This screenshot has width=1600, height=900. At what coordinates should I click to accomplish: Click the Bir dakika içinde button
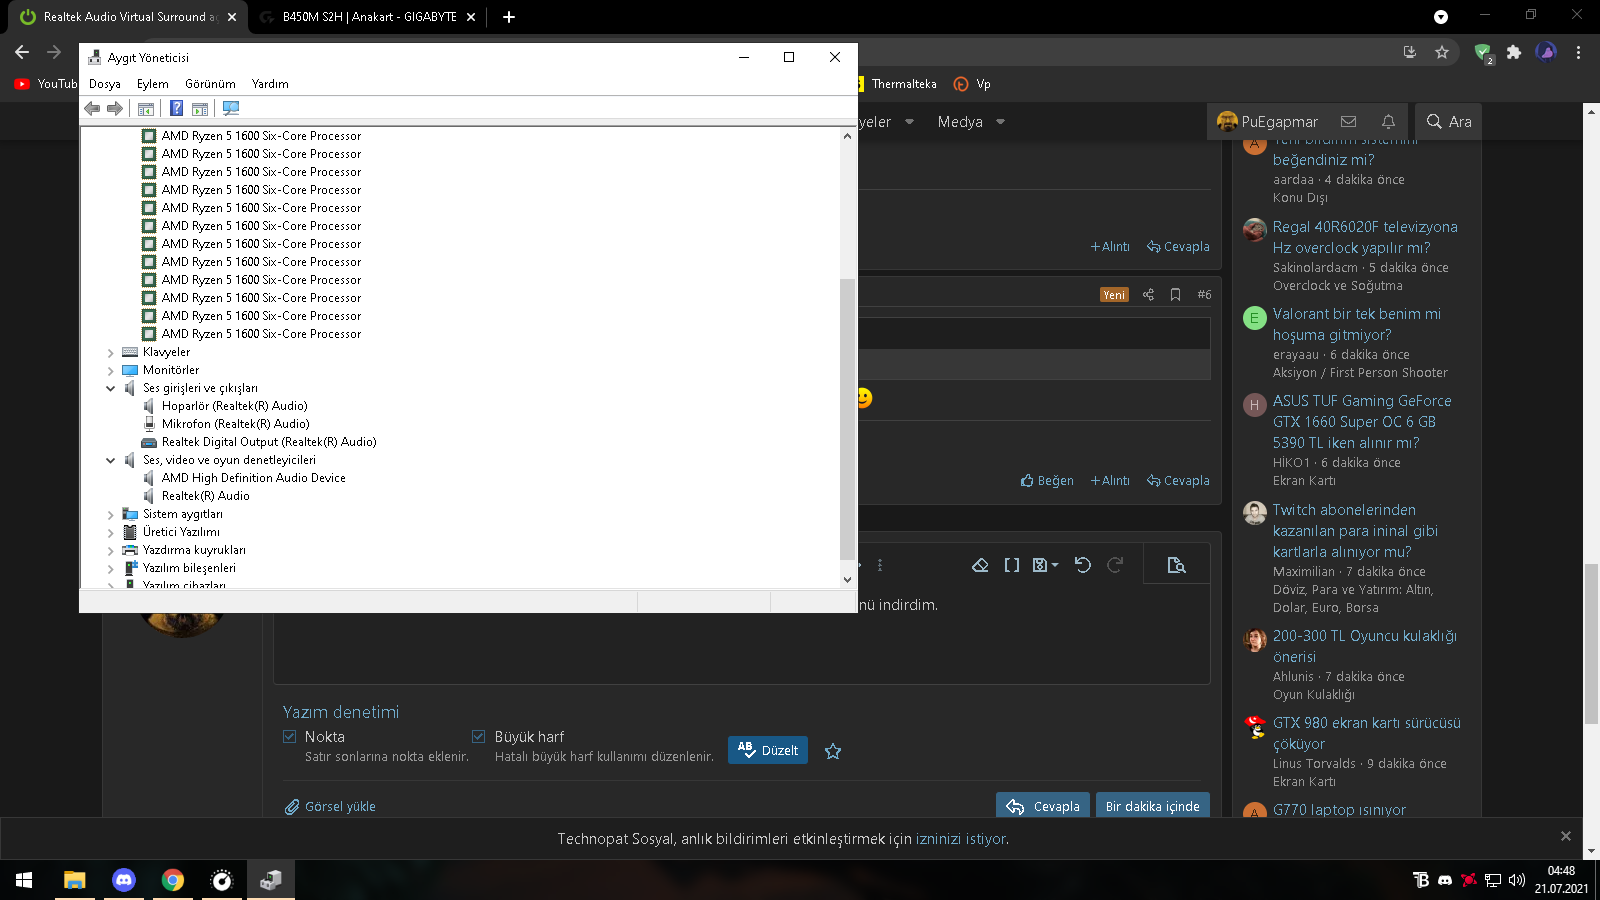[1153, 806]
